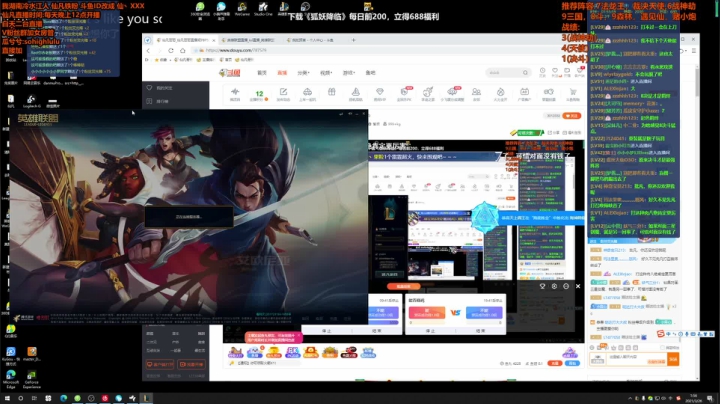
Task: Open Microsoft Edge desktop shortcut
Action: (11, 378)
